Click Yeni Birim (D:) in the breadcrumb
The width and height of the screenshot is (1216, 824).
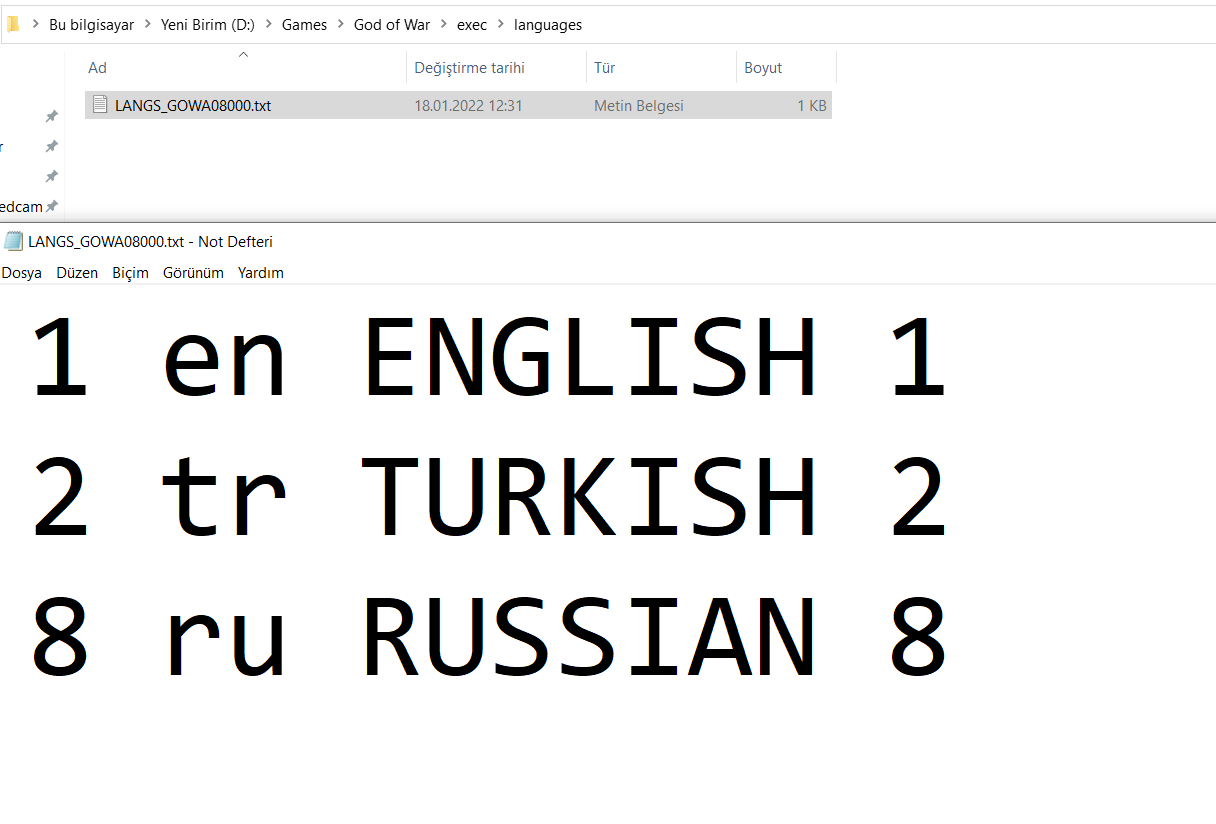click(x=208, y=25)
